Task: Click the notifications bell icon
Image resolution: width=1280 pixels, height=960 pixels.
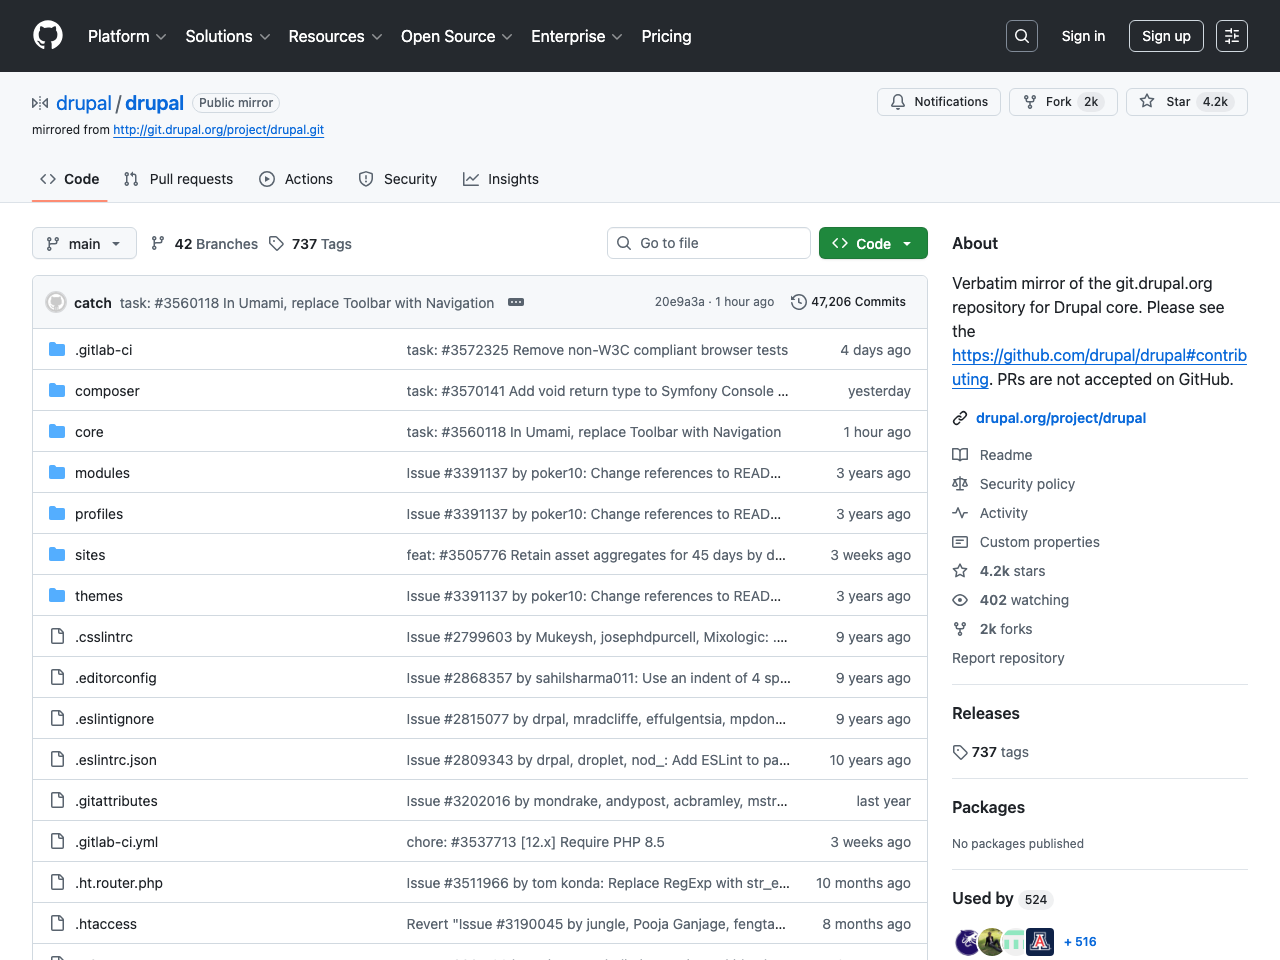Action: coord(897,101)
